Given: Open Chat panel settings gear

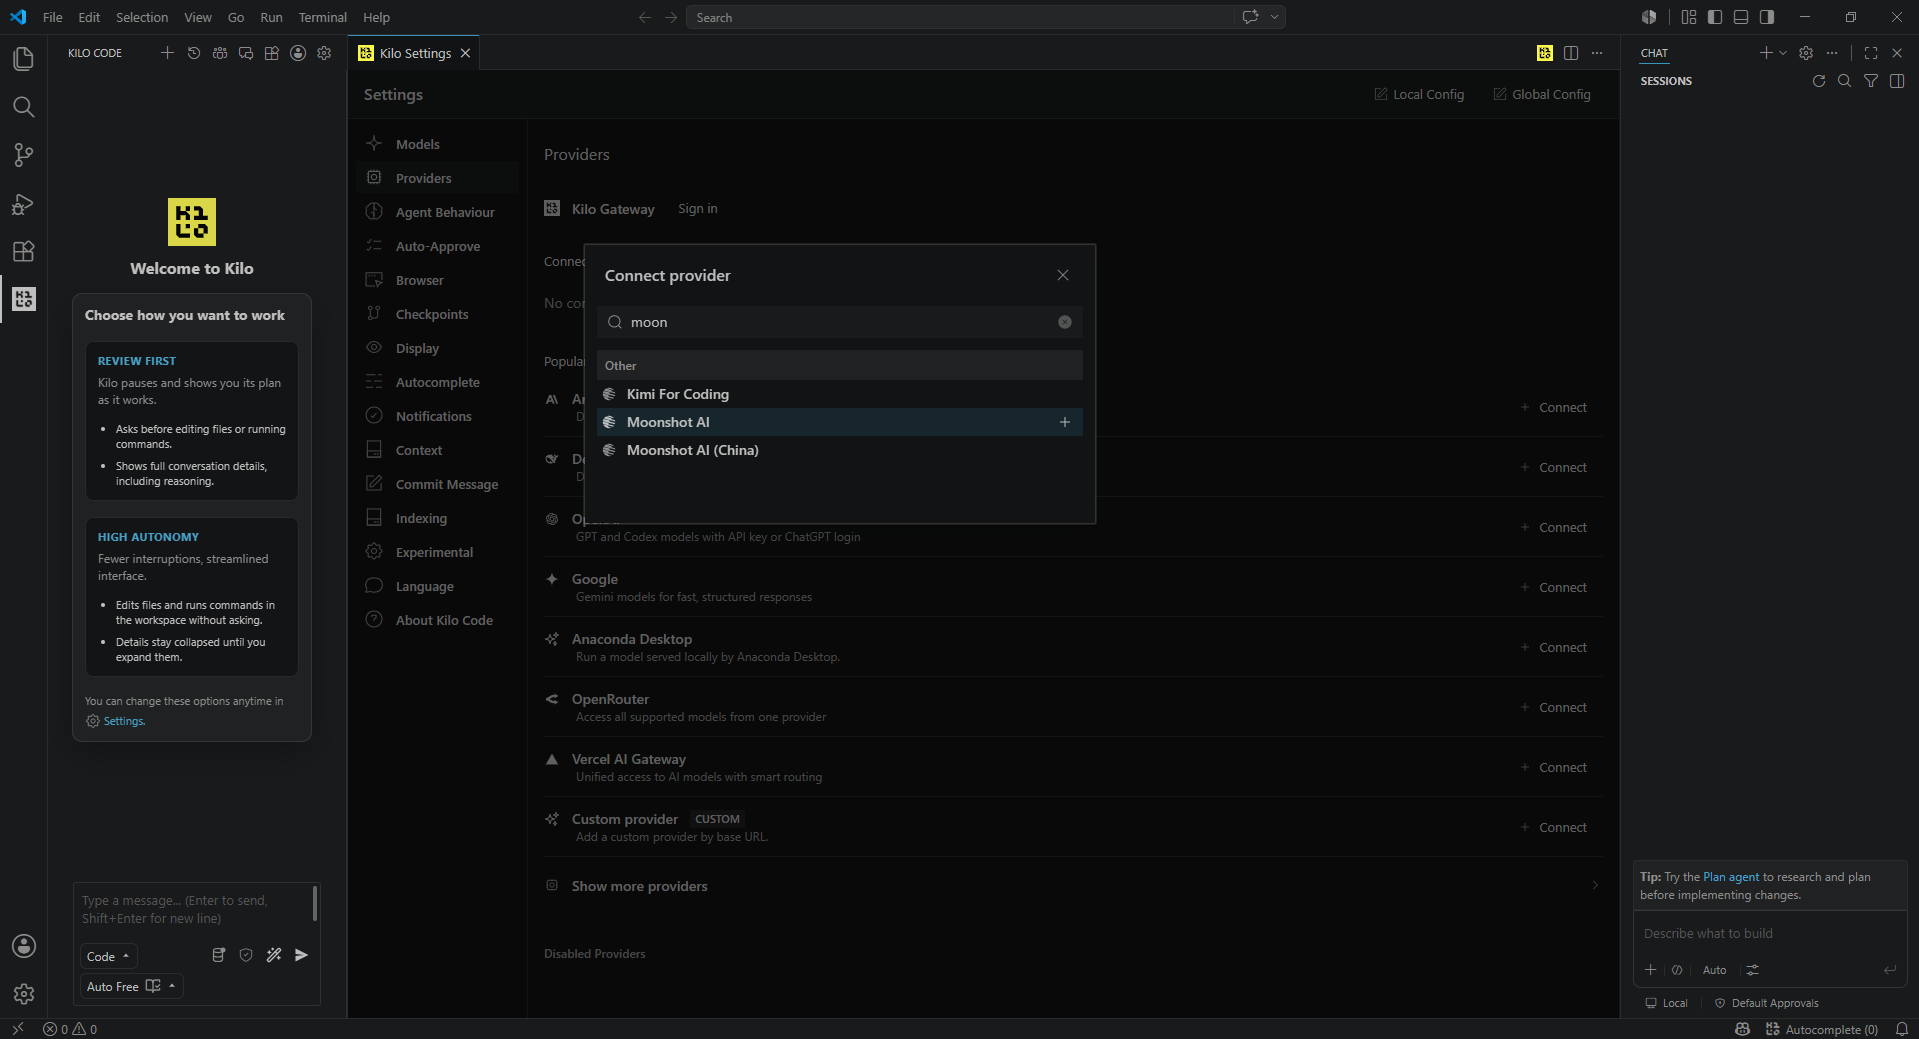Looking at the screenshot, I should click(x=1806, y=53).
